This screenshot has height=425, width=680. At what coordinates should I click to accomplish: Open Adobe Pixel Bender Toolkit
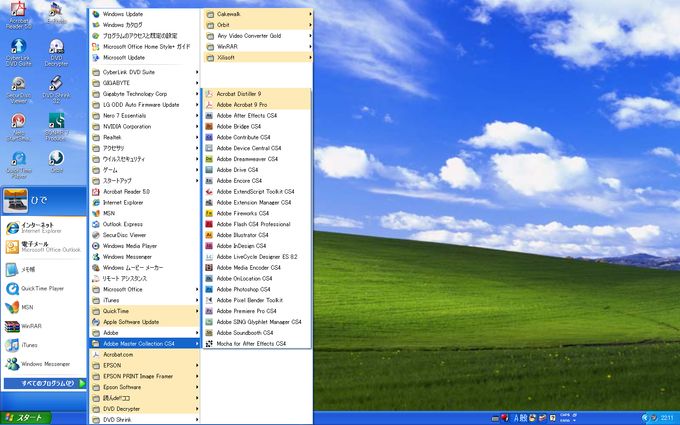[257, 300]
